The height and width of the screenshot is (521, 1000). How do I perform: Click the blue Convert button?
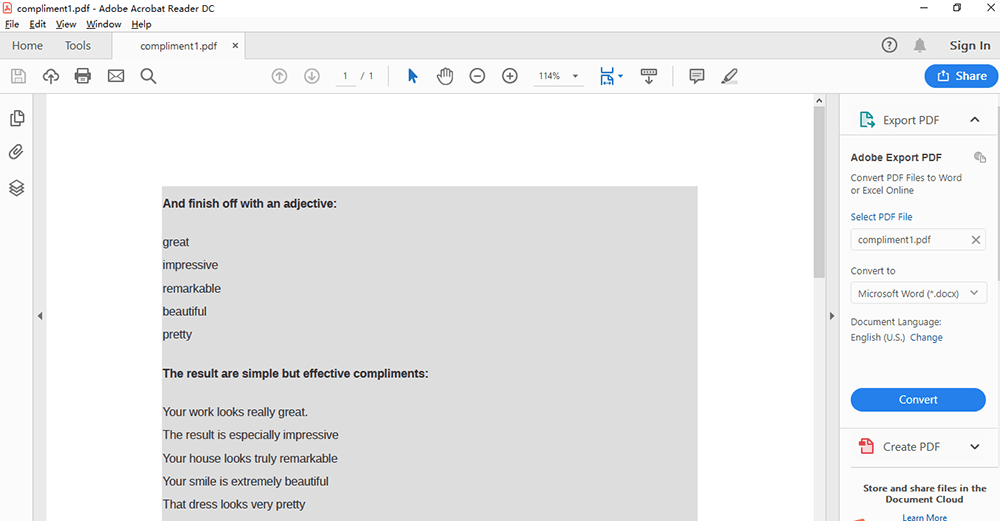(x=917, y=400)
